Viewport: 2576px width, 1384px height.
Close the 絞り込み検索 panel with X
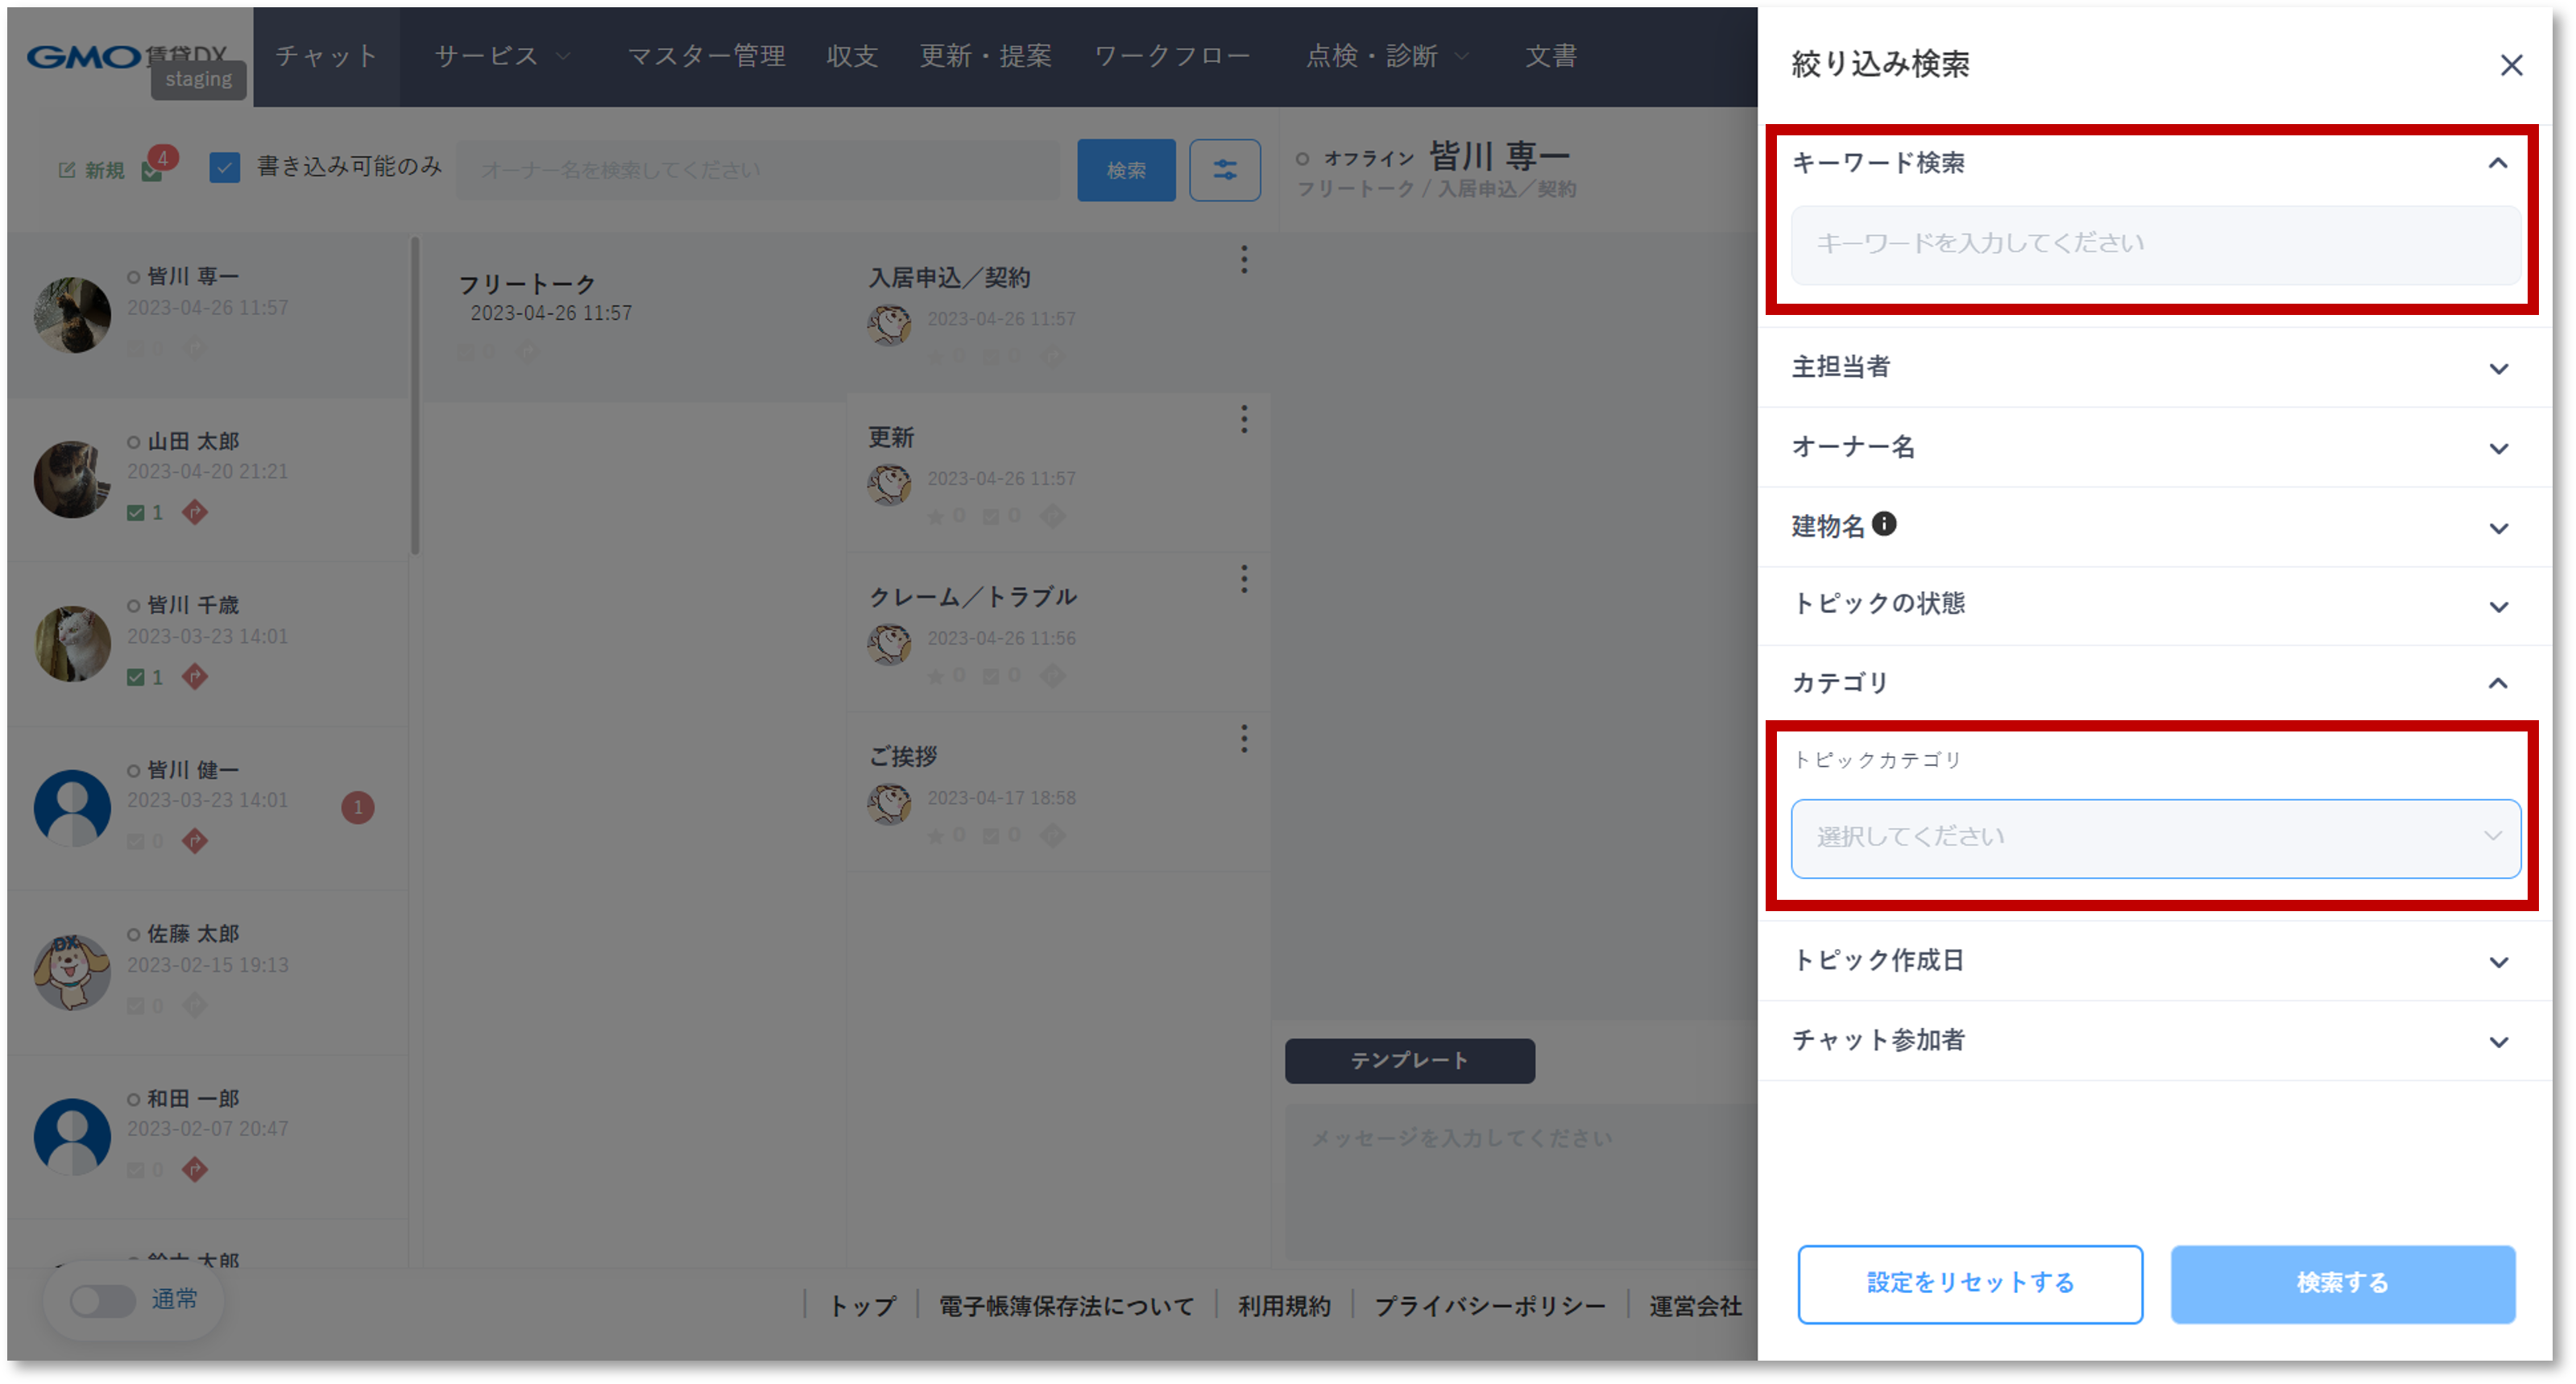(x=2511, y=66)
